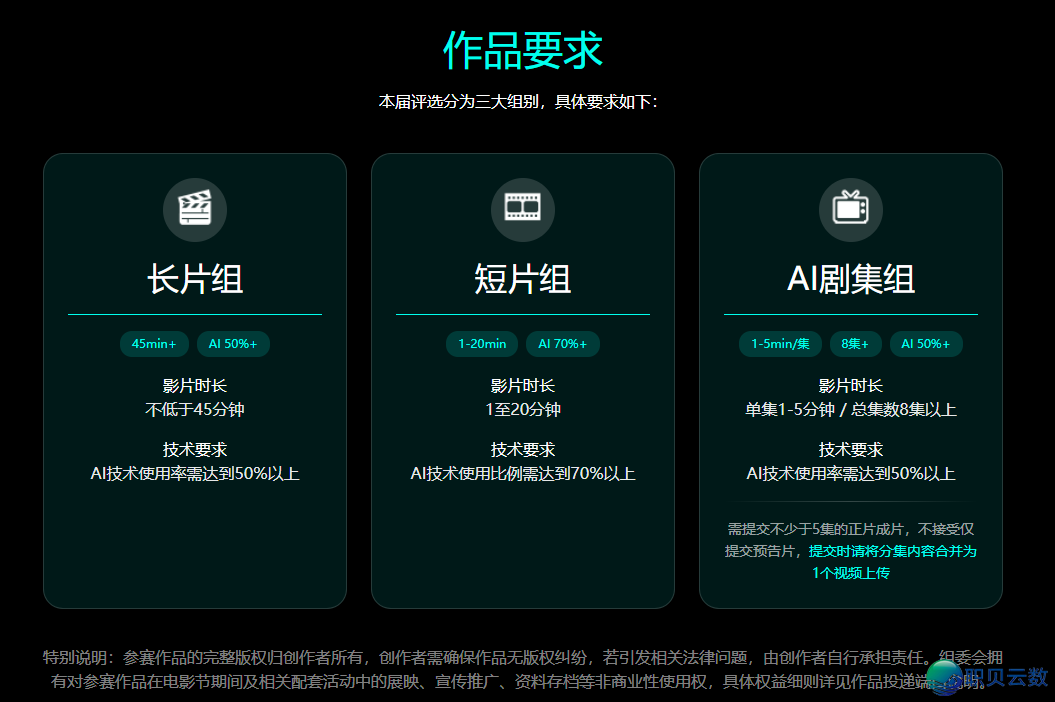Click the 8集+ badge under AI剧集组
Screen dimensions: 1055x702
tap(856, 344)
